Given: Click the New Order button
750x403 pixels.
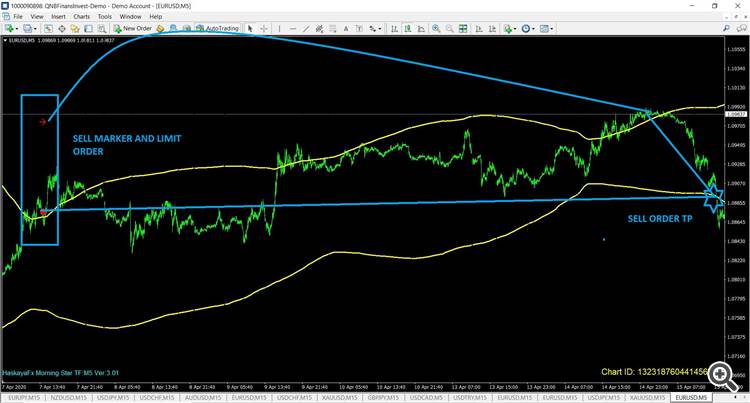Looking at the screenshot, I should pyautogui.click(x=132, y=29).
